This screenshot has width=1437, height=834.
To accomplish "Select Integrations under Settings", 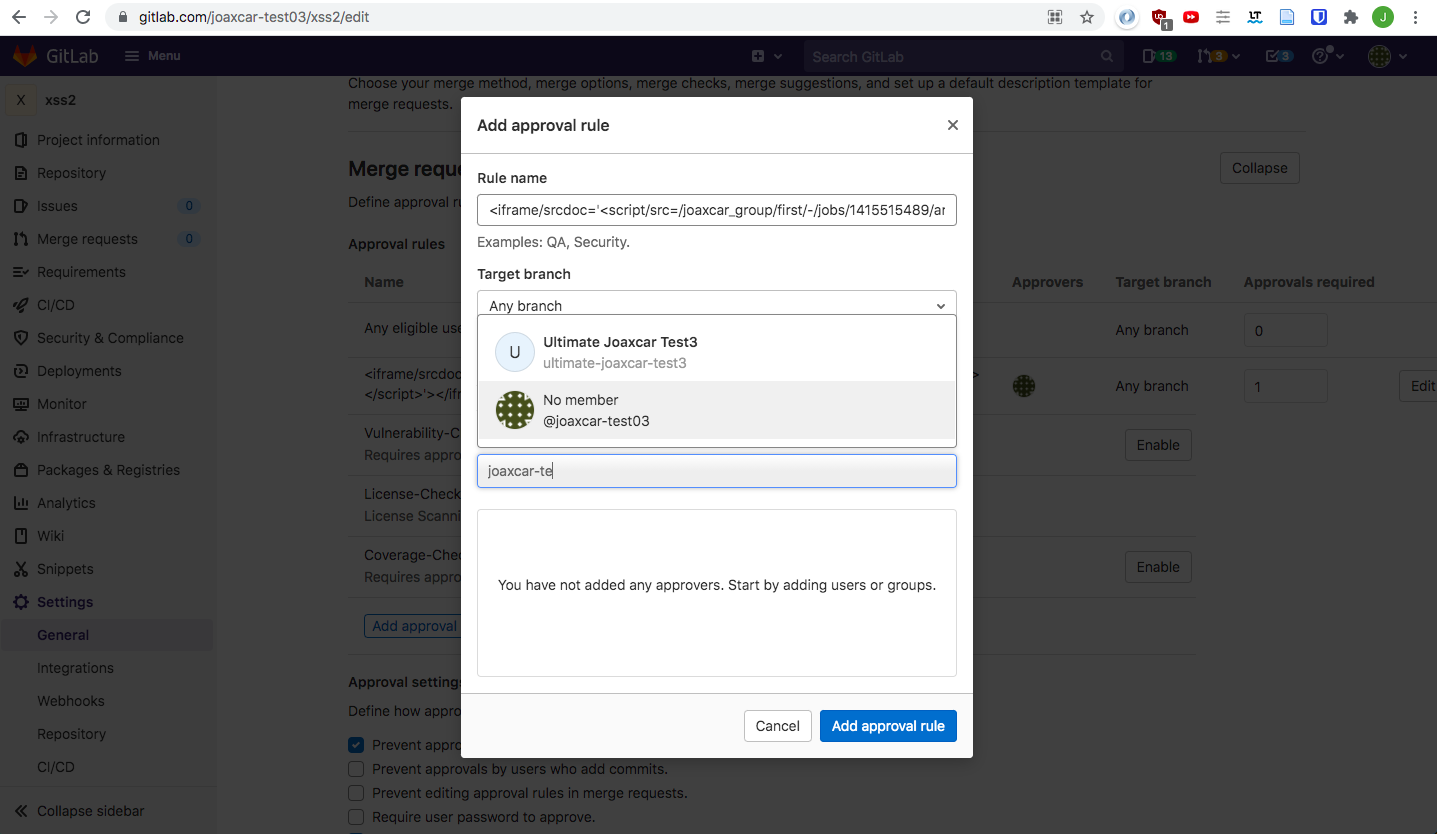I will 75,668.
